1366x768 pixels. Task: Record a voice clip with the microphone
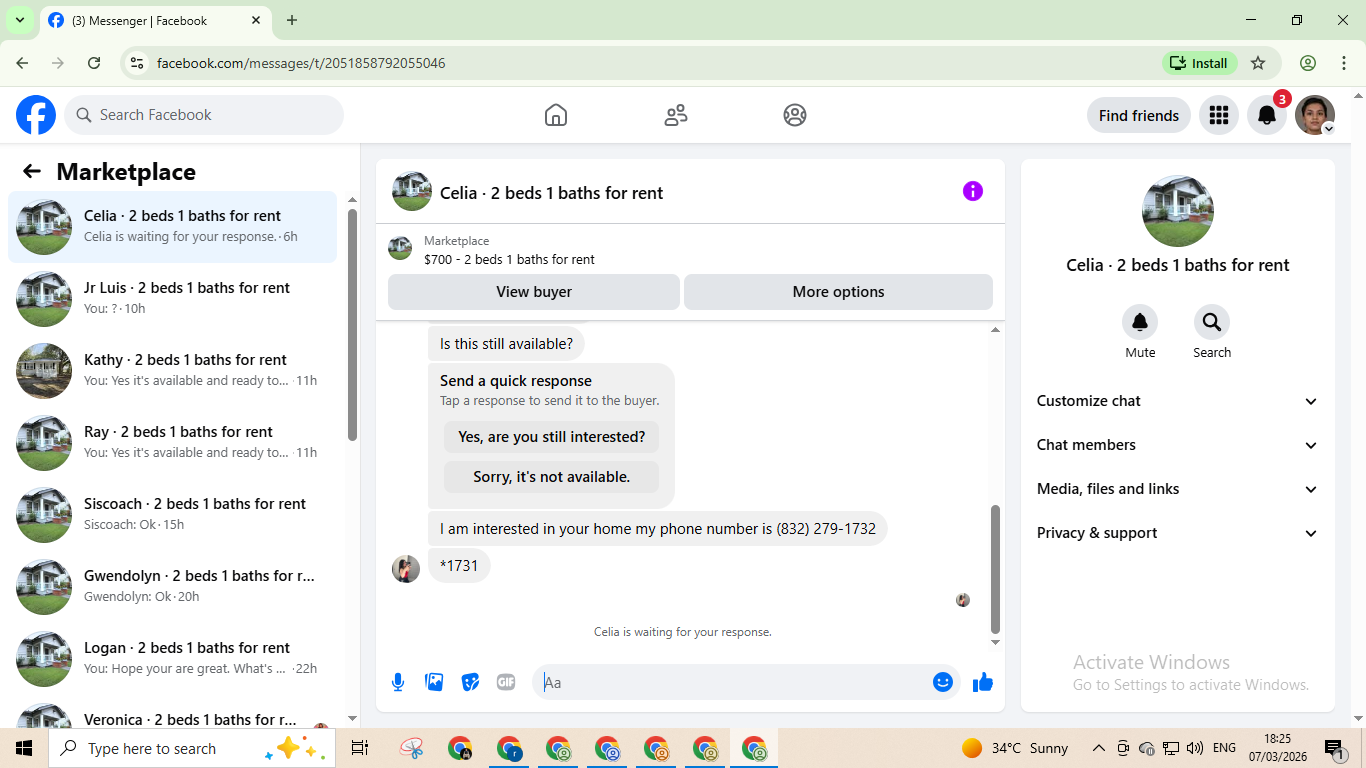tap(398, 682)
